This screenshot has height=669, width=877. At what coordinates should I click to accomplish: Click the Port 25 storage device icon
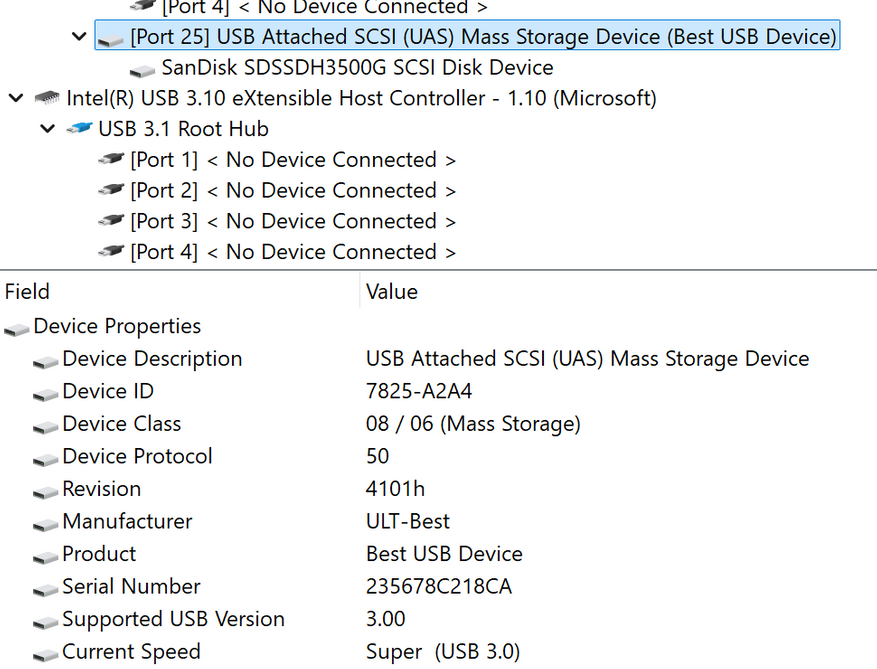point(111,38)
